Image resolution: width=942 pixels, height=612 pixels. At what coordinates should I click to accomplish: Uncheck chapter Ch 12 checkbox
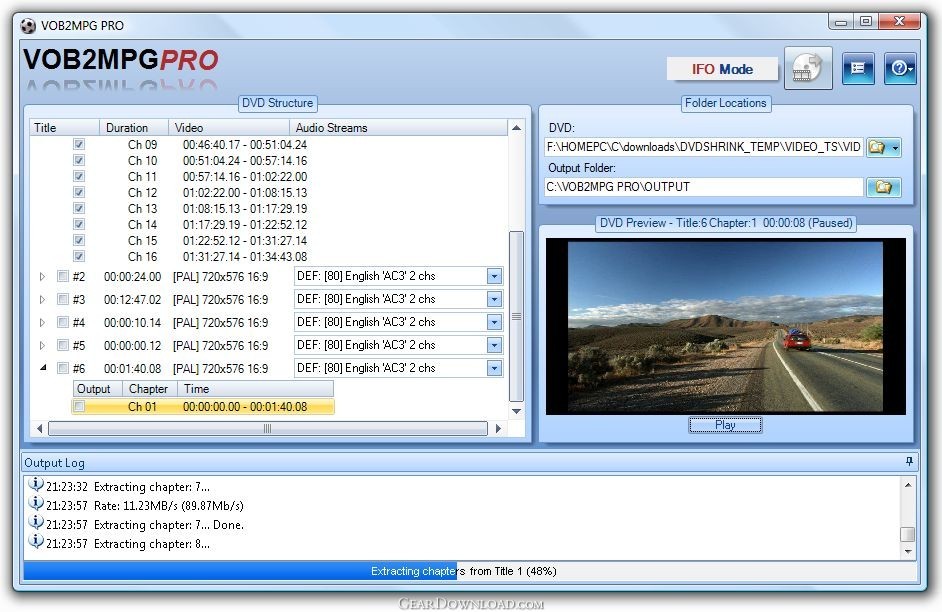click(79, 192)
